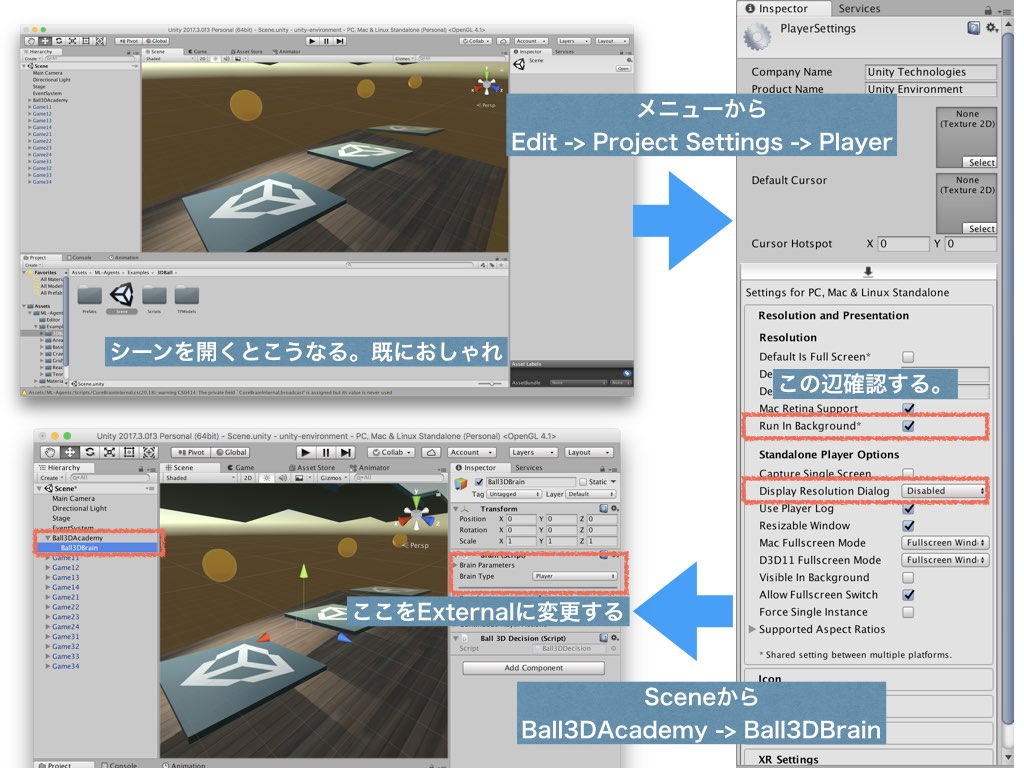Select the Hand tool in the bottom Unity window
1024x768 pixels.
point(50,452)
